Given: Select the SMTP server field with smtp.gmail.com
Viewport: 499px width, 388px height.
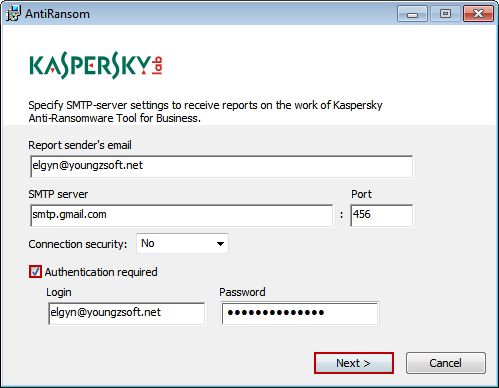Looking at the screenshot, I should 181,215.
